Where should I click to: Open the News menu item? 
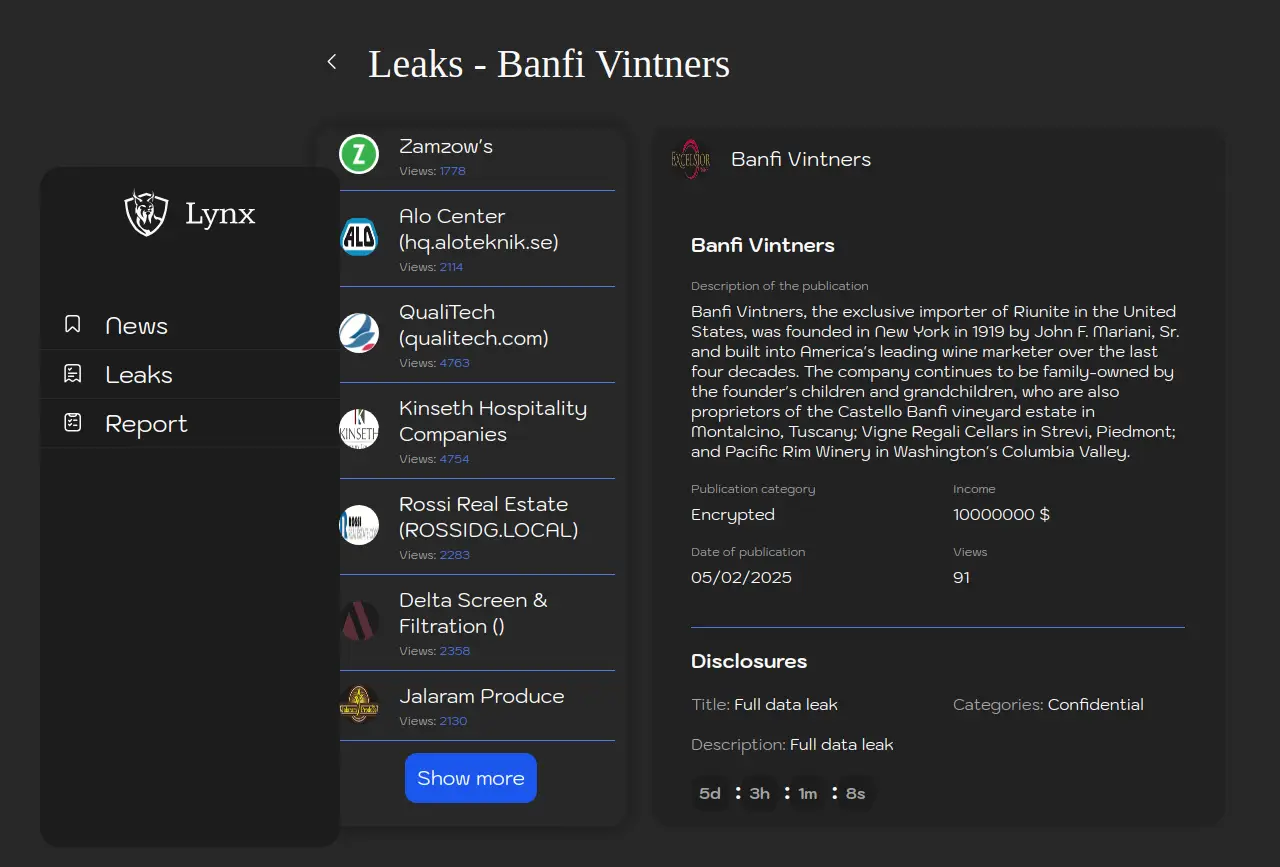click(x=137, y=326)
